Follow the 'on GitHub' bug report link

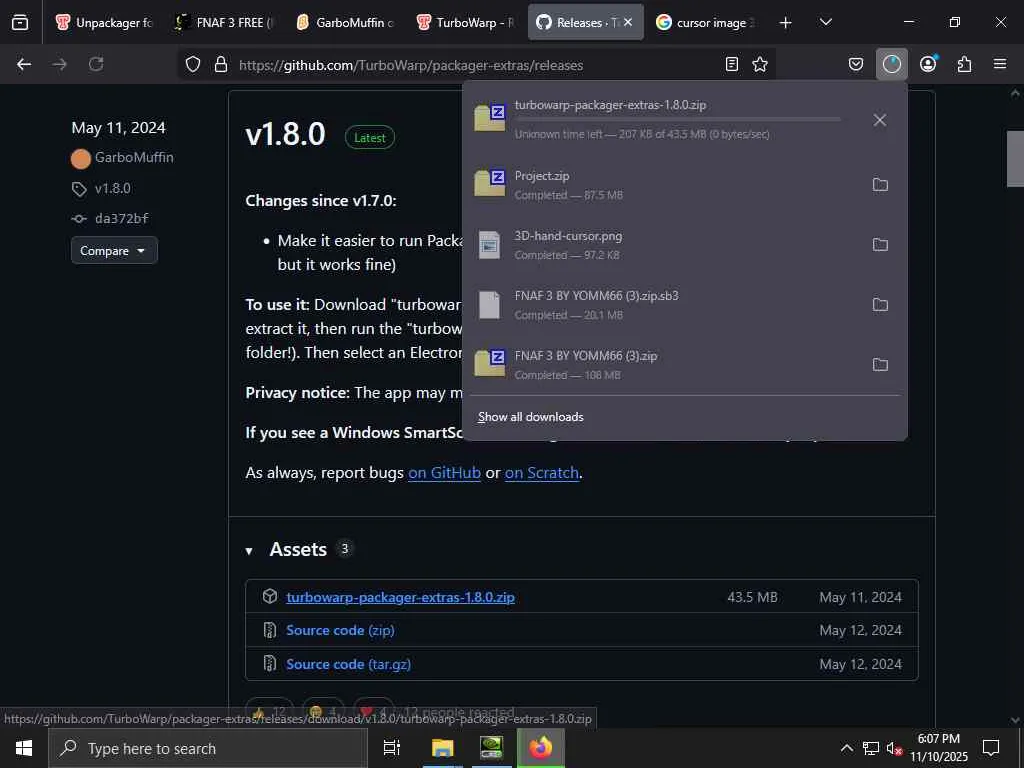tap(445, 473)
